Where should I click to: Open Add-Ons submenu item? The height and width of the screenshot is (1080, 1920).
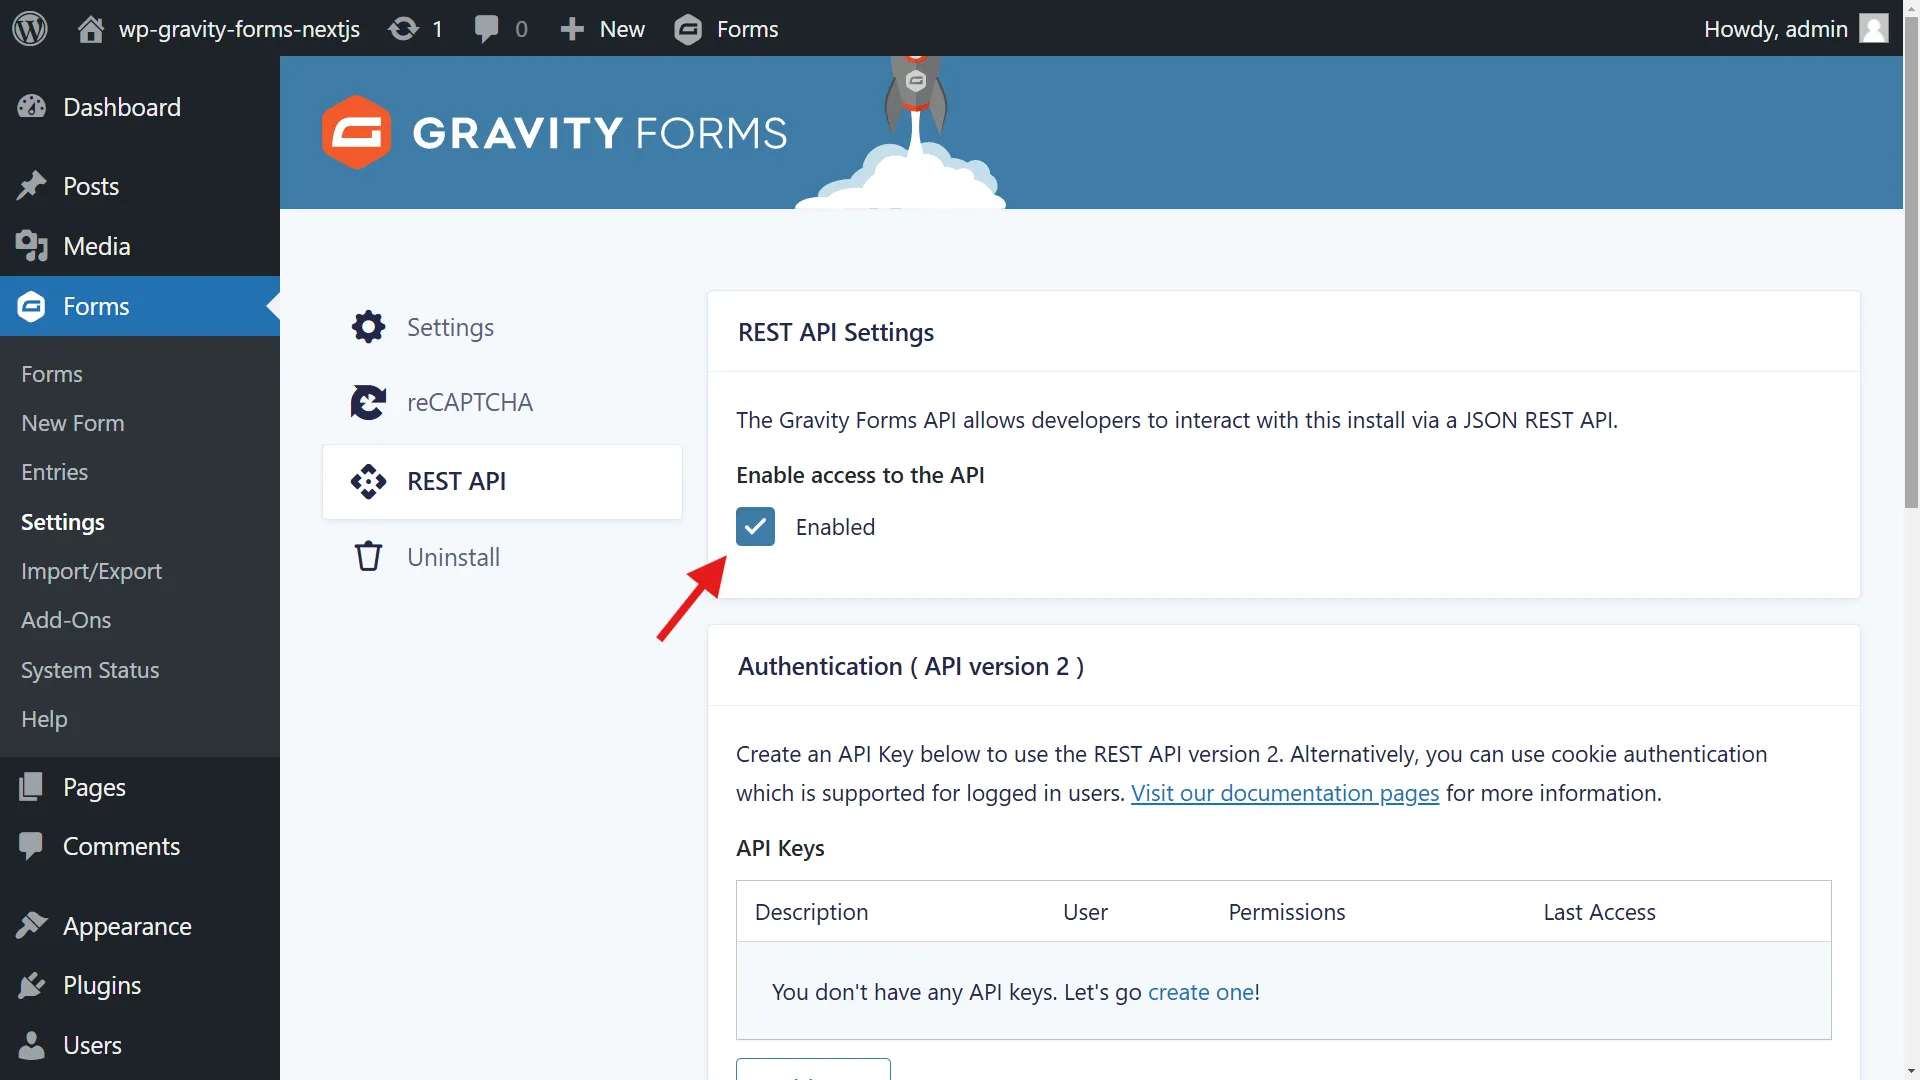(66, 620)
